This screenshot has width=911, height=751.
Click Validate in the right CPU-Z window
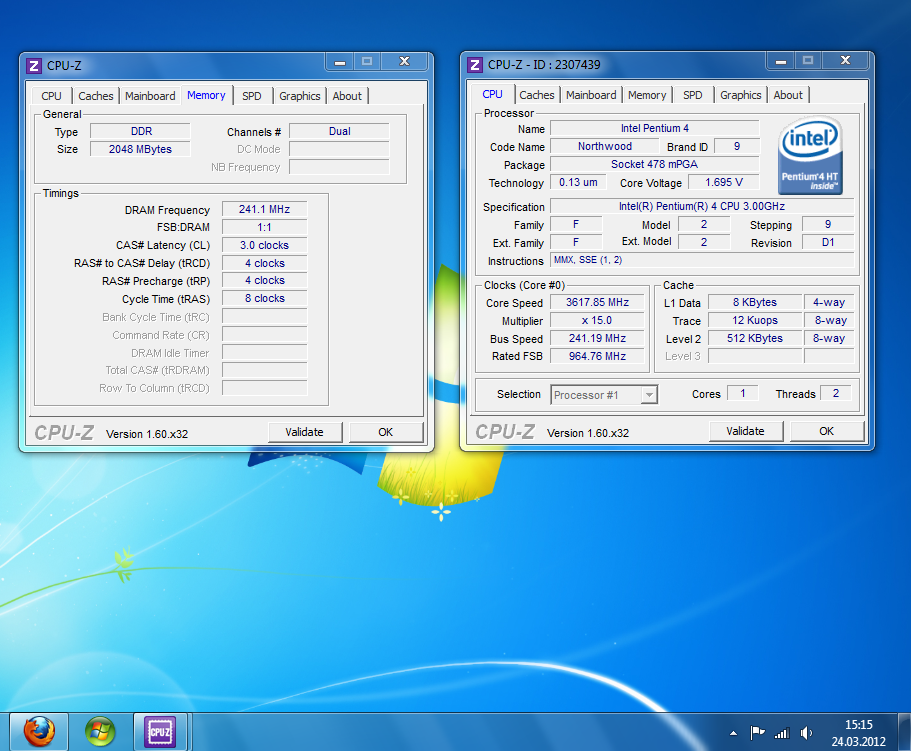coord(745,431)
